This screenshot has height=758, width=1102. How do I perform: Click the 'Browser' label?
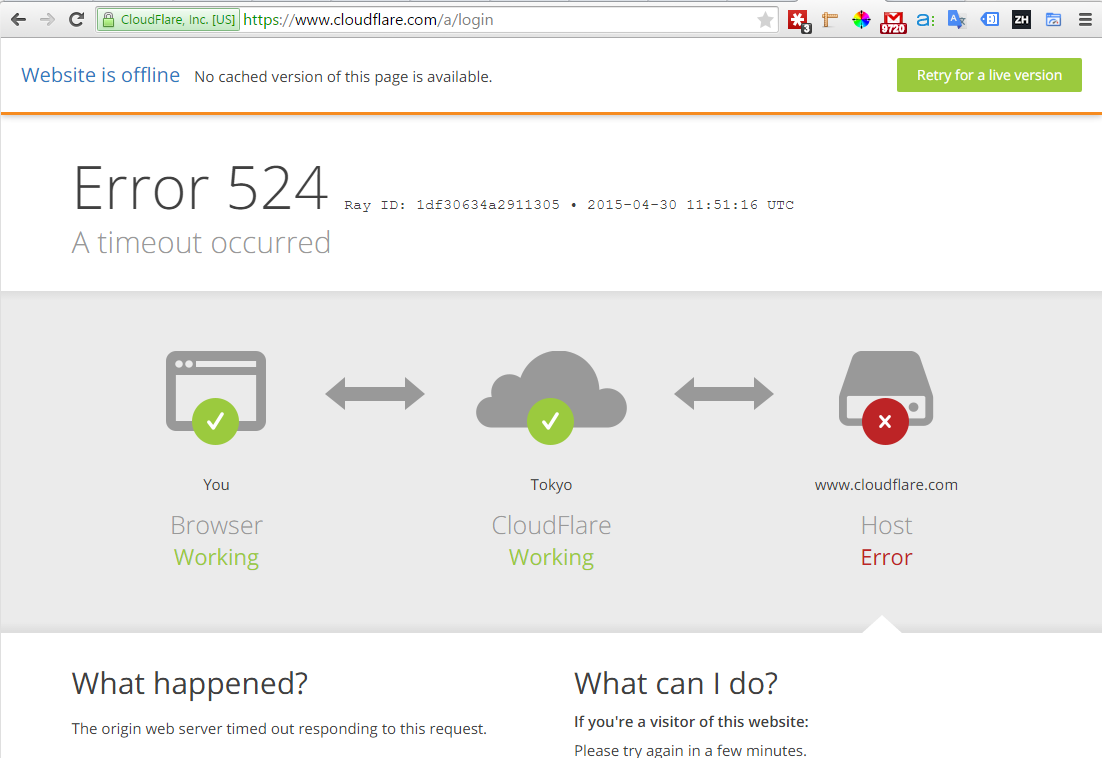[x=216, y=525]
